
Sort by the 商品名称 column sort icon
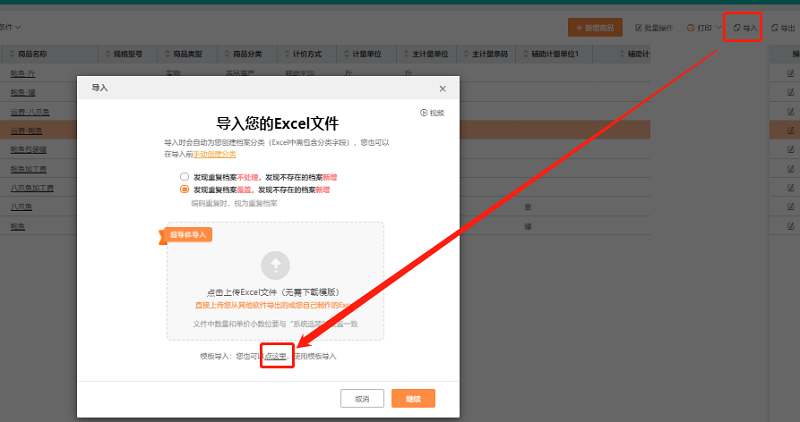tap(12, 54)
